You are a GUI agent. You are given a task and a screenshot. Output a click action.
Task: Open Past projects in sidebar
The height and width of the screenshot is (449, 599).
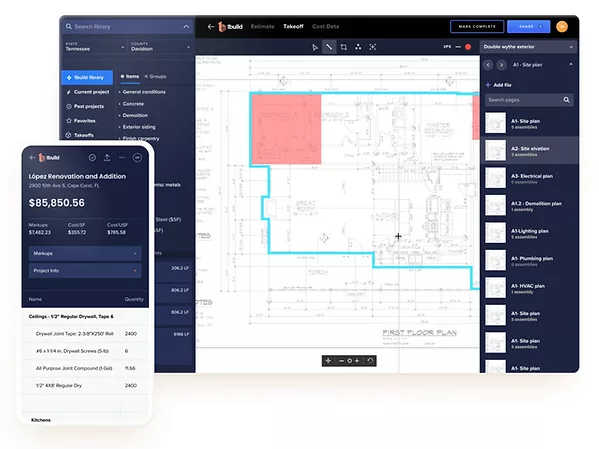click(x=85, y=106)
